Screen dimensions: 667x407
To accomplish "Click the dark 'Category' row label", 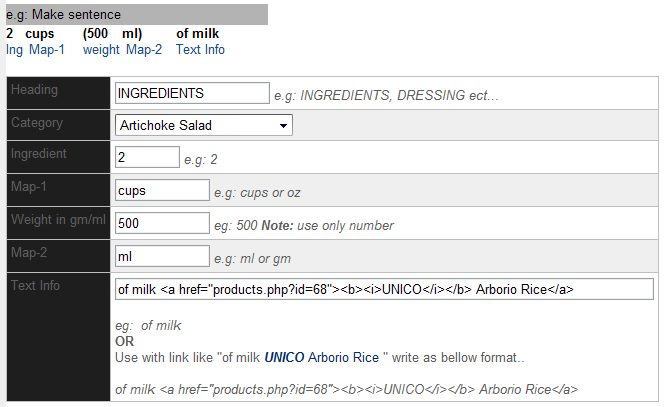I will (37, 123).
